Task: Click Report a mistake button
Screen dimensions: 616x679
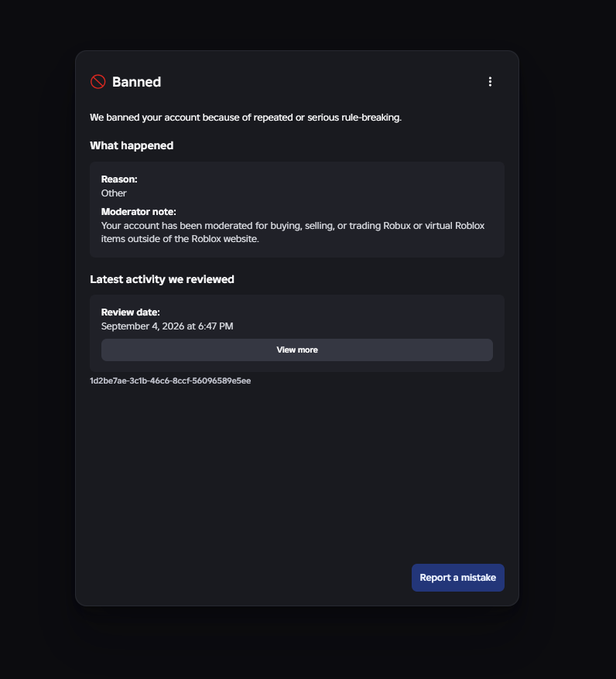Action: click(x=458, y=578)
